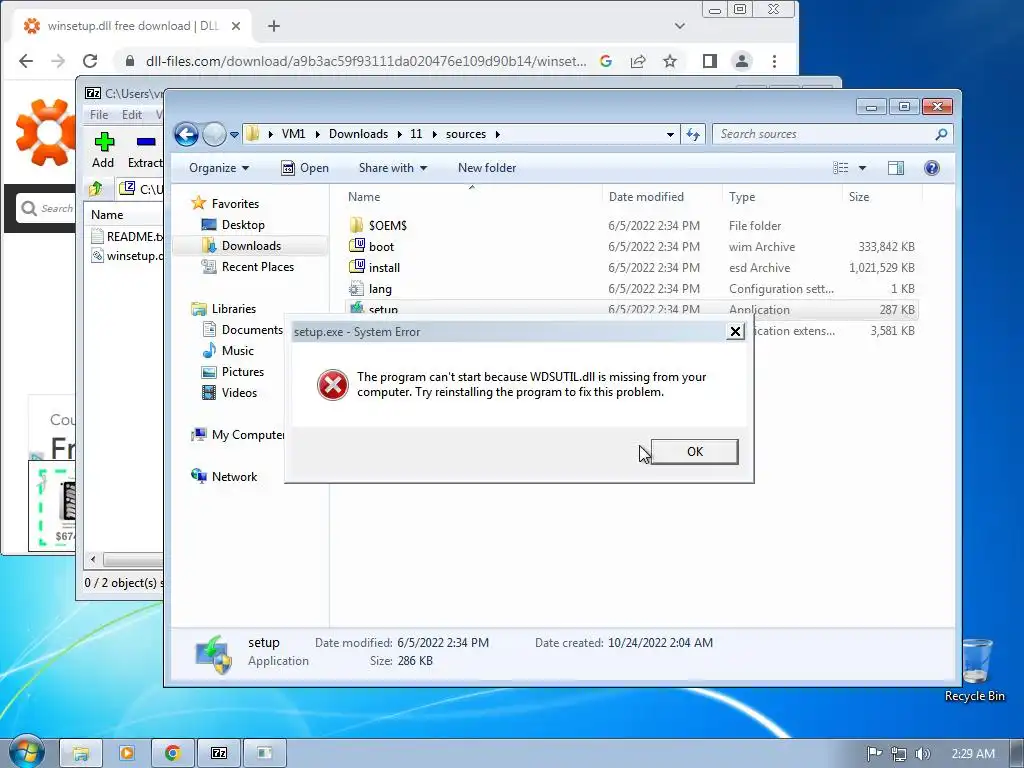
Task: Select the install esd archive file
Action: point(384,267)
